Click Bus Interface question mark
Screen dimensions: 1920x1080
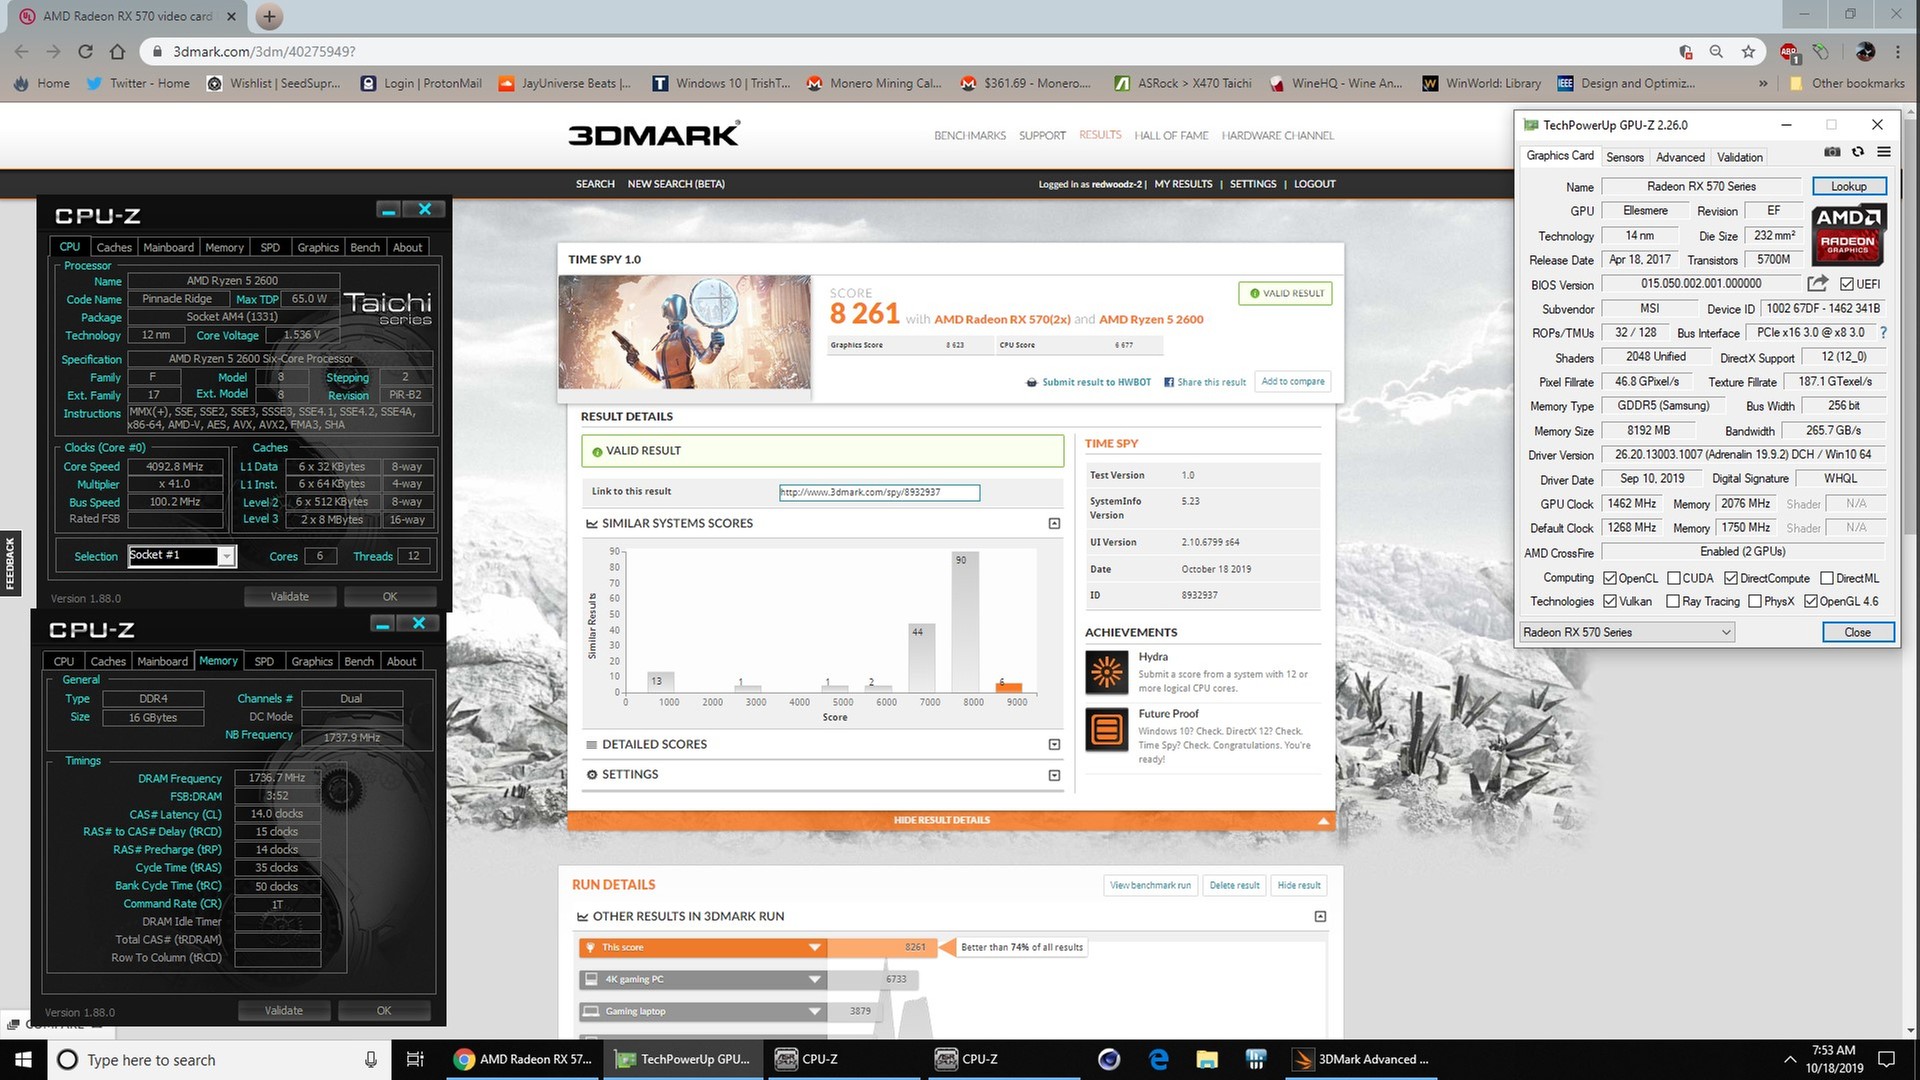[x=1884, y=332]
